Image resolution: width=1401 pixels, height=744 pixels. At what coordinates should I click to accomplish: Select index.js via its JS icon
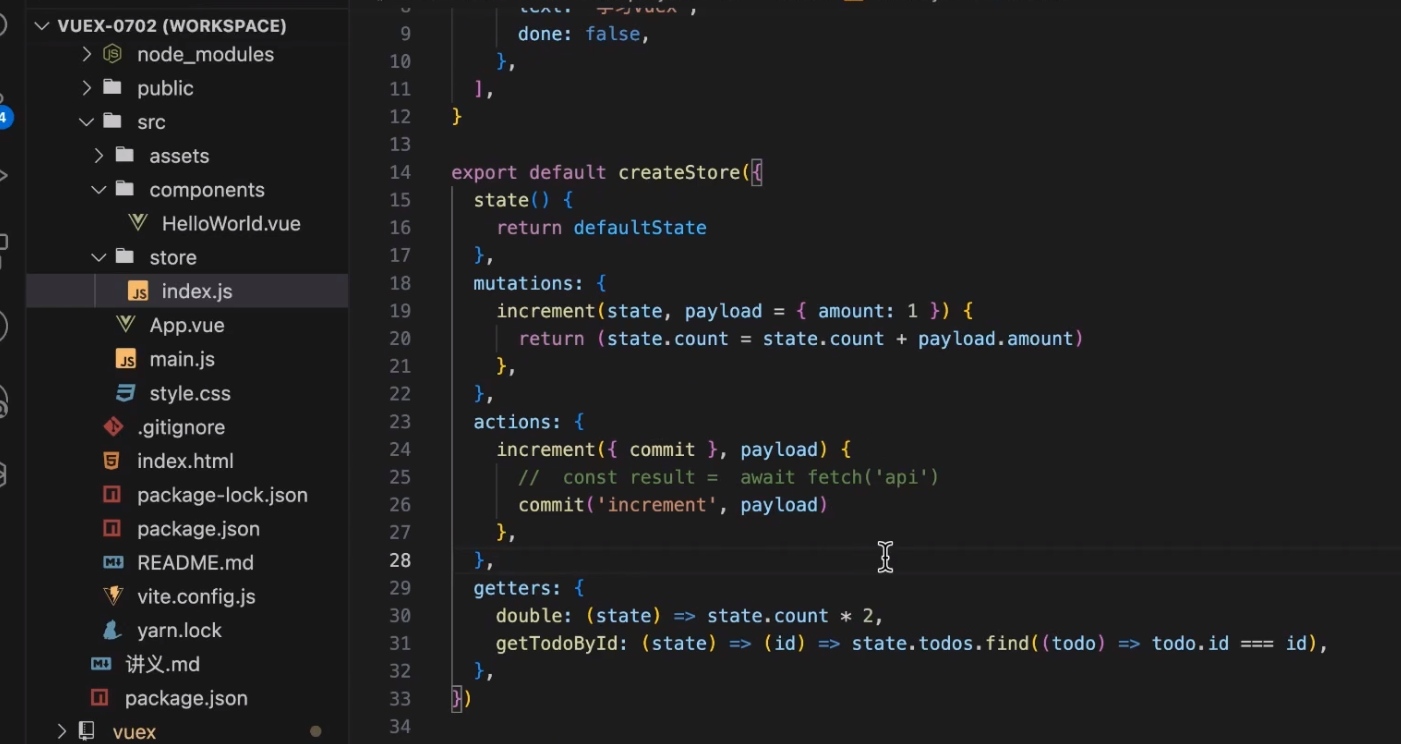pyautogui.click(x=138, y=291)
